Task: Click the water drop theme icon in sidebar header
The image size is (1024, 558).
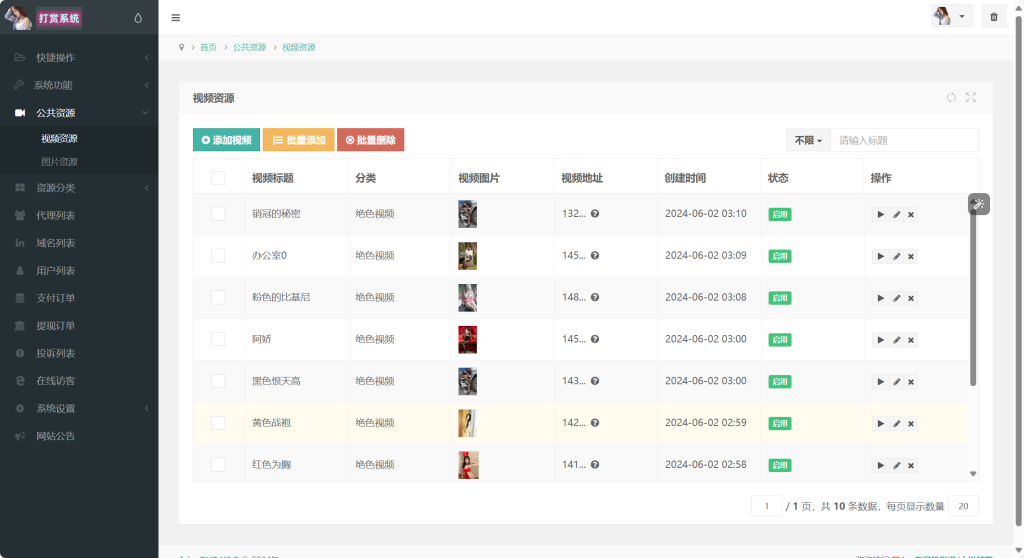Action: (x=137, y=18)
